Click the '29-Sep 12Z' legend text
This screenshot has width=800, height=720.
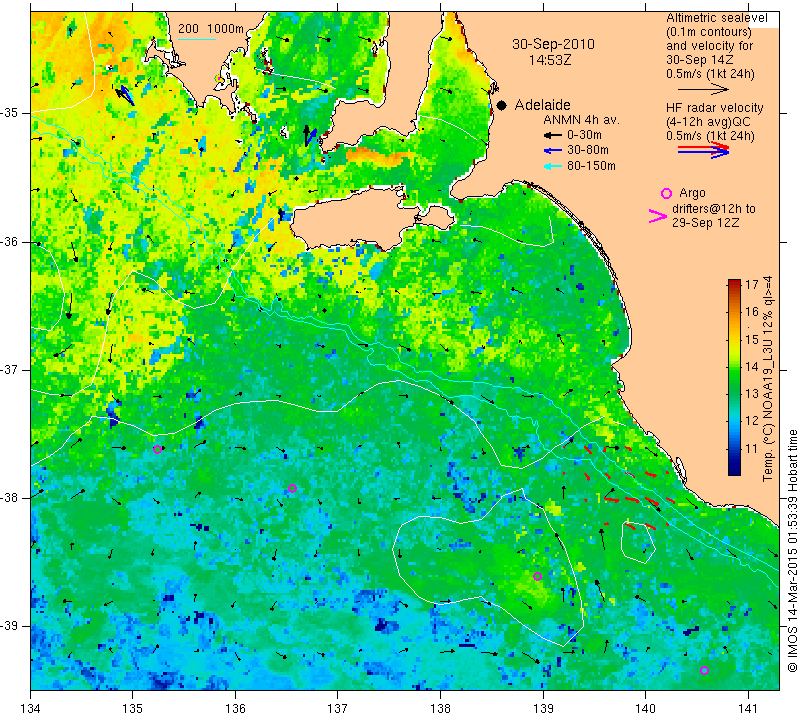[706, 223]
